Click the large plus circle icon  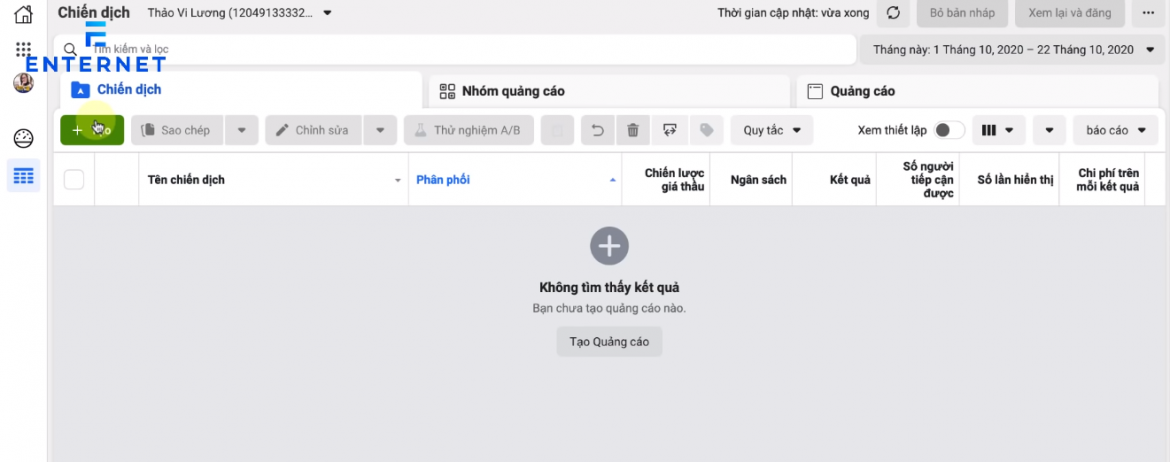pyautogui.click(x=610, y=245)
